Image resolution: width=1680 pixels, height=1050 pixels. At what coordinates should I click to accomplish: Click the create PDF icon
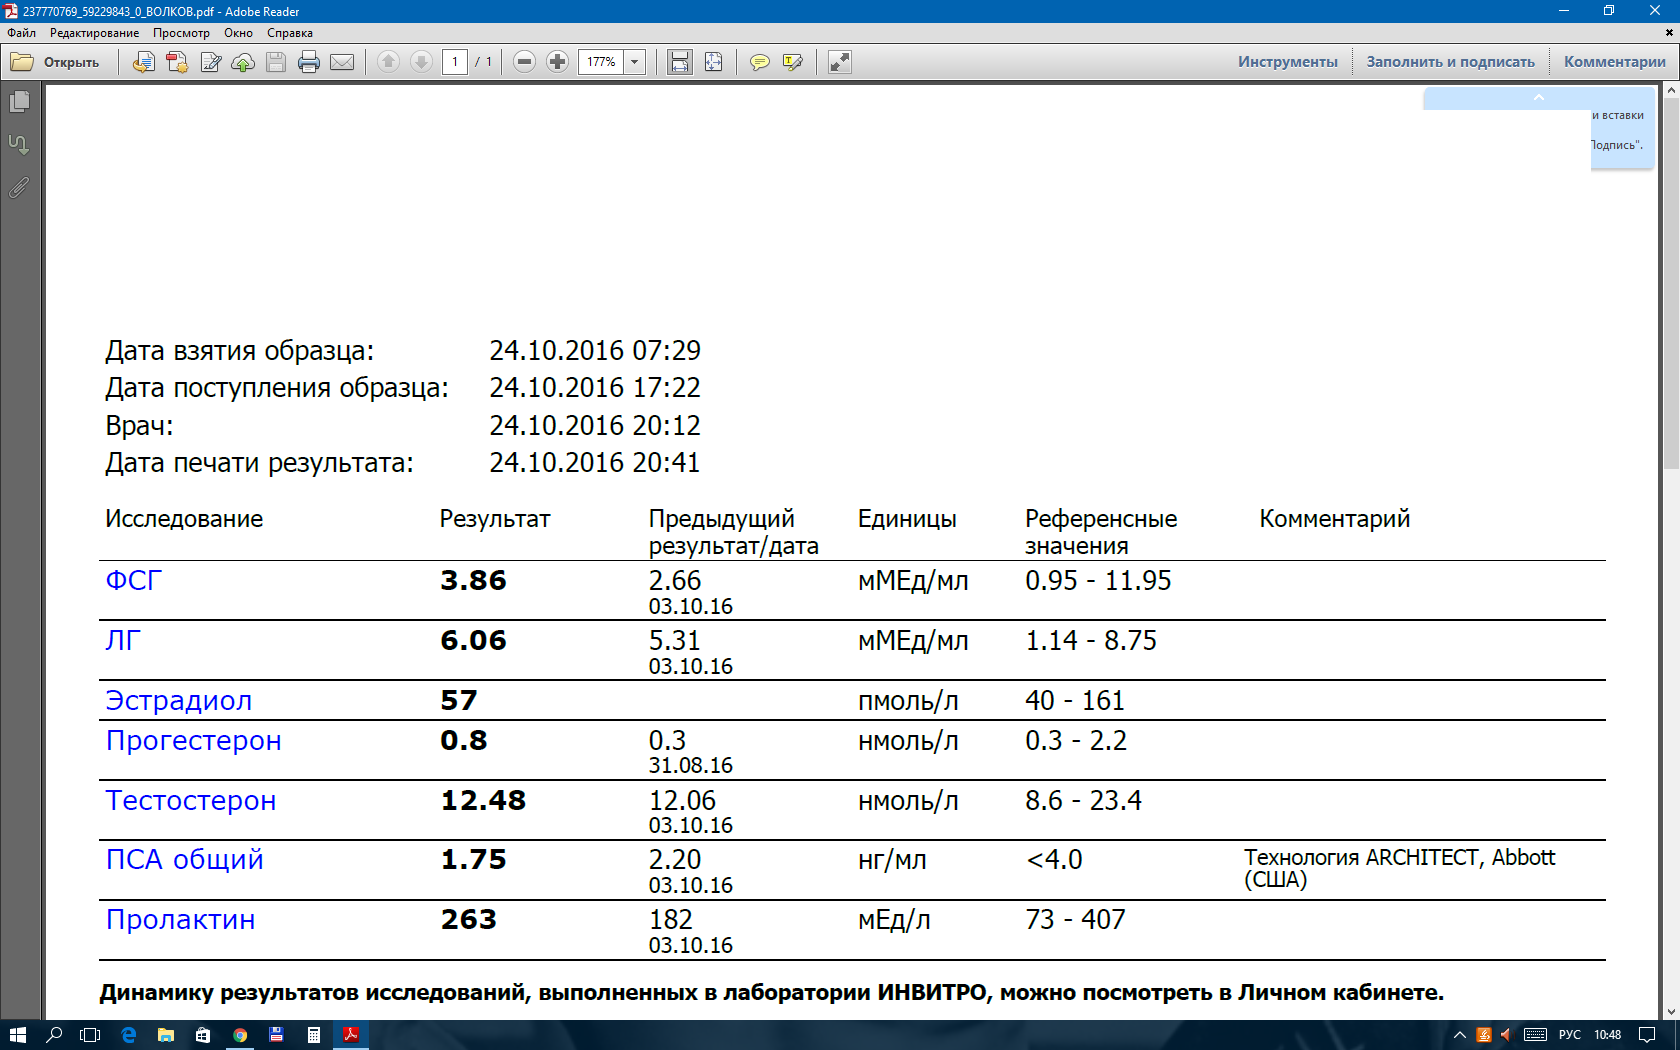point(177,62)
